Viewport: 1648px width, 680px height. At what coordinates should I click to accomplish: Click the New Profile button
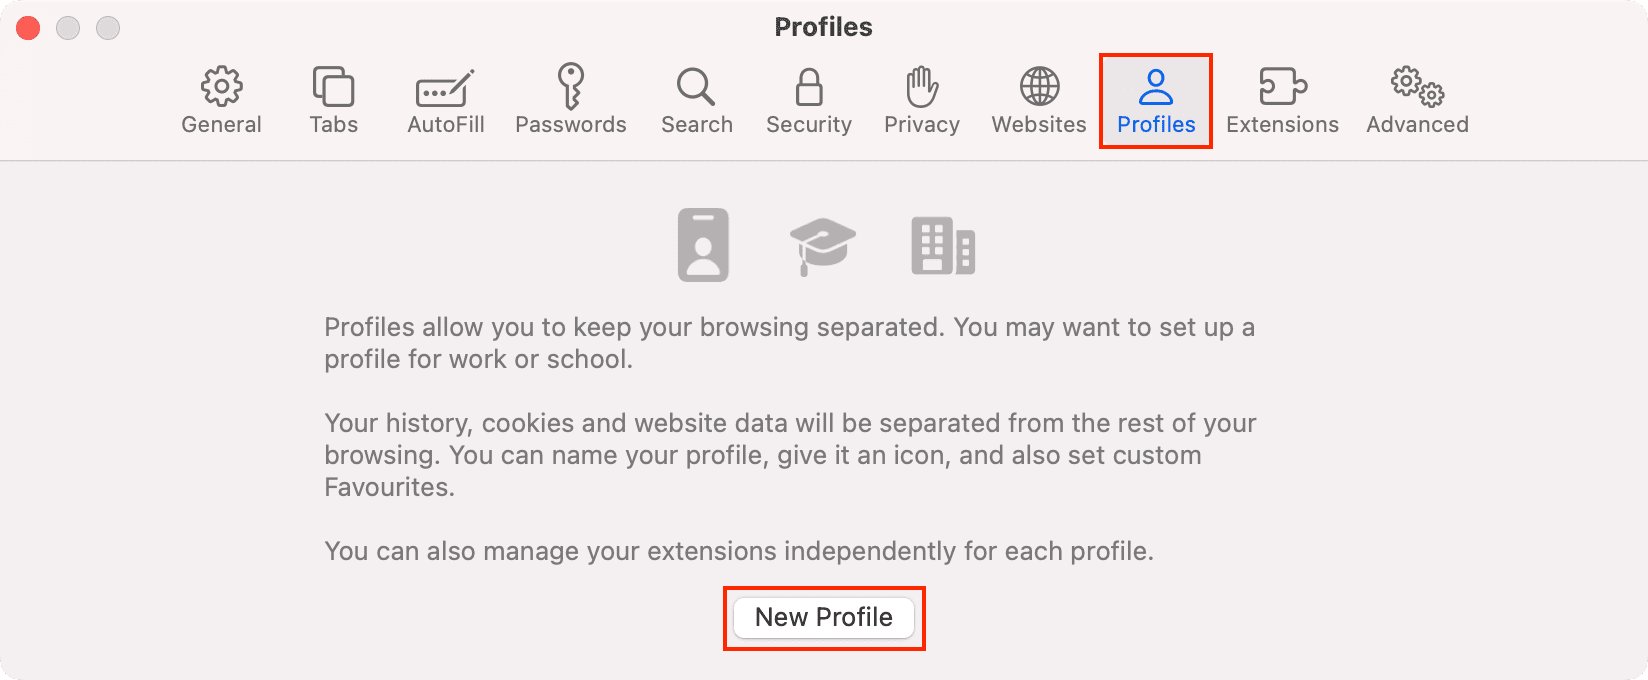coord(824,617)
